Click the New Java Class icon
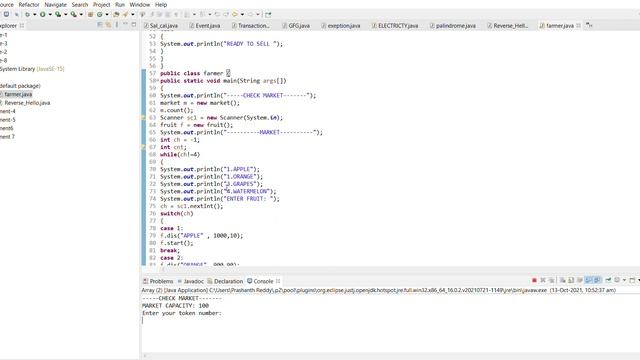The image size is (640, 360). (100, 14)
